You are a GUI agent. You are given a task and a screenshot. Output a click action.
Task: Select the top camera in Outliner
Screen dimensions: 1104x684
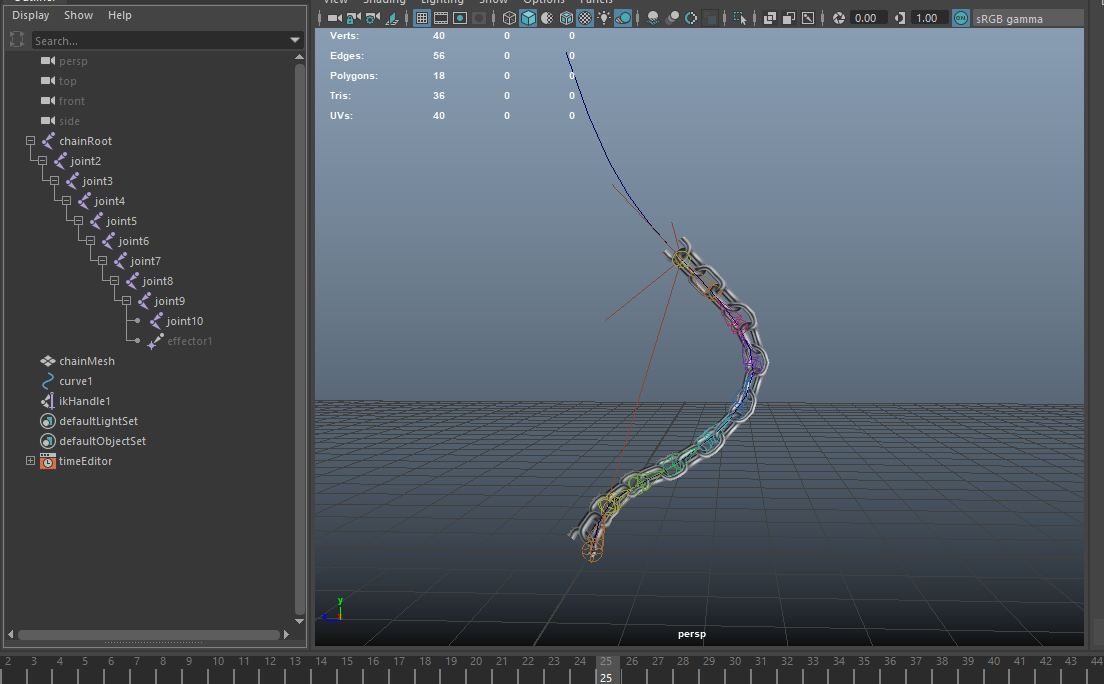(68, 81)
